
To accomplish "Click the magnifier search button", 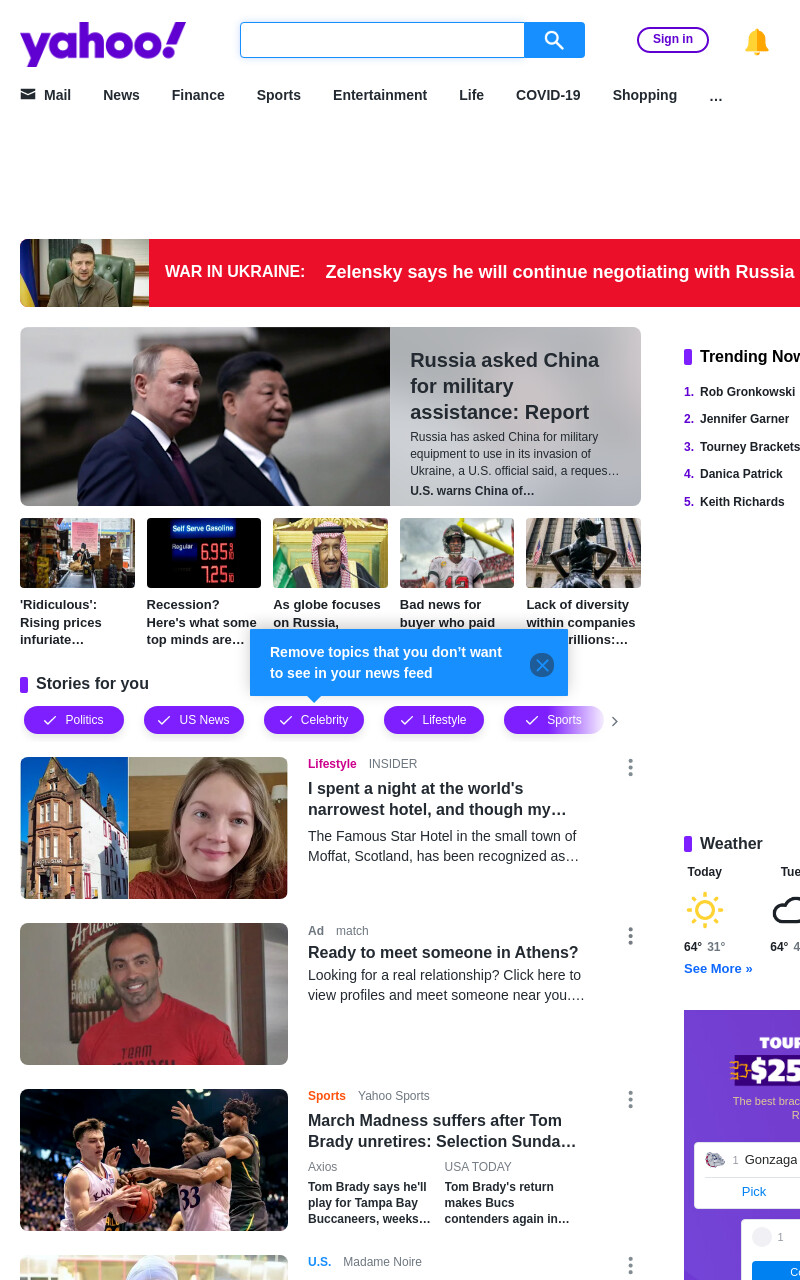I will pos(554,40).
